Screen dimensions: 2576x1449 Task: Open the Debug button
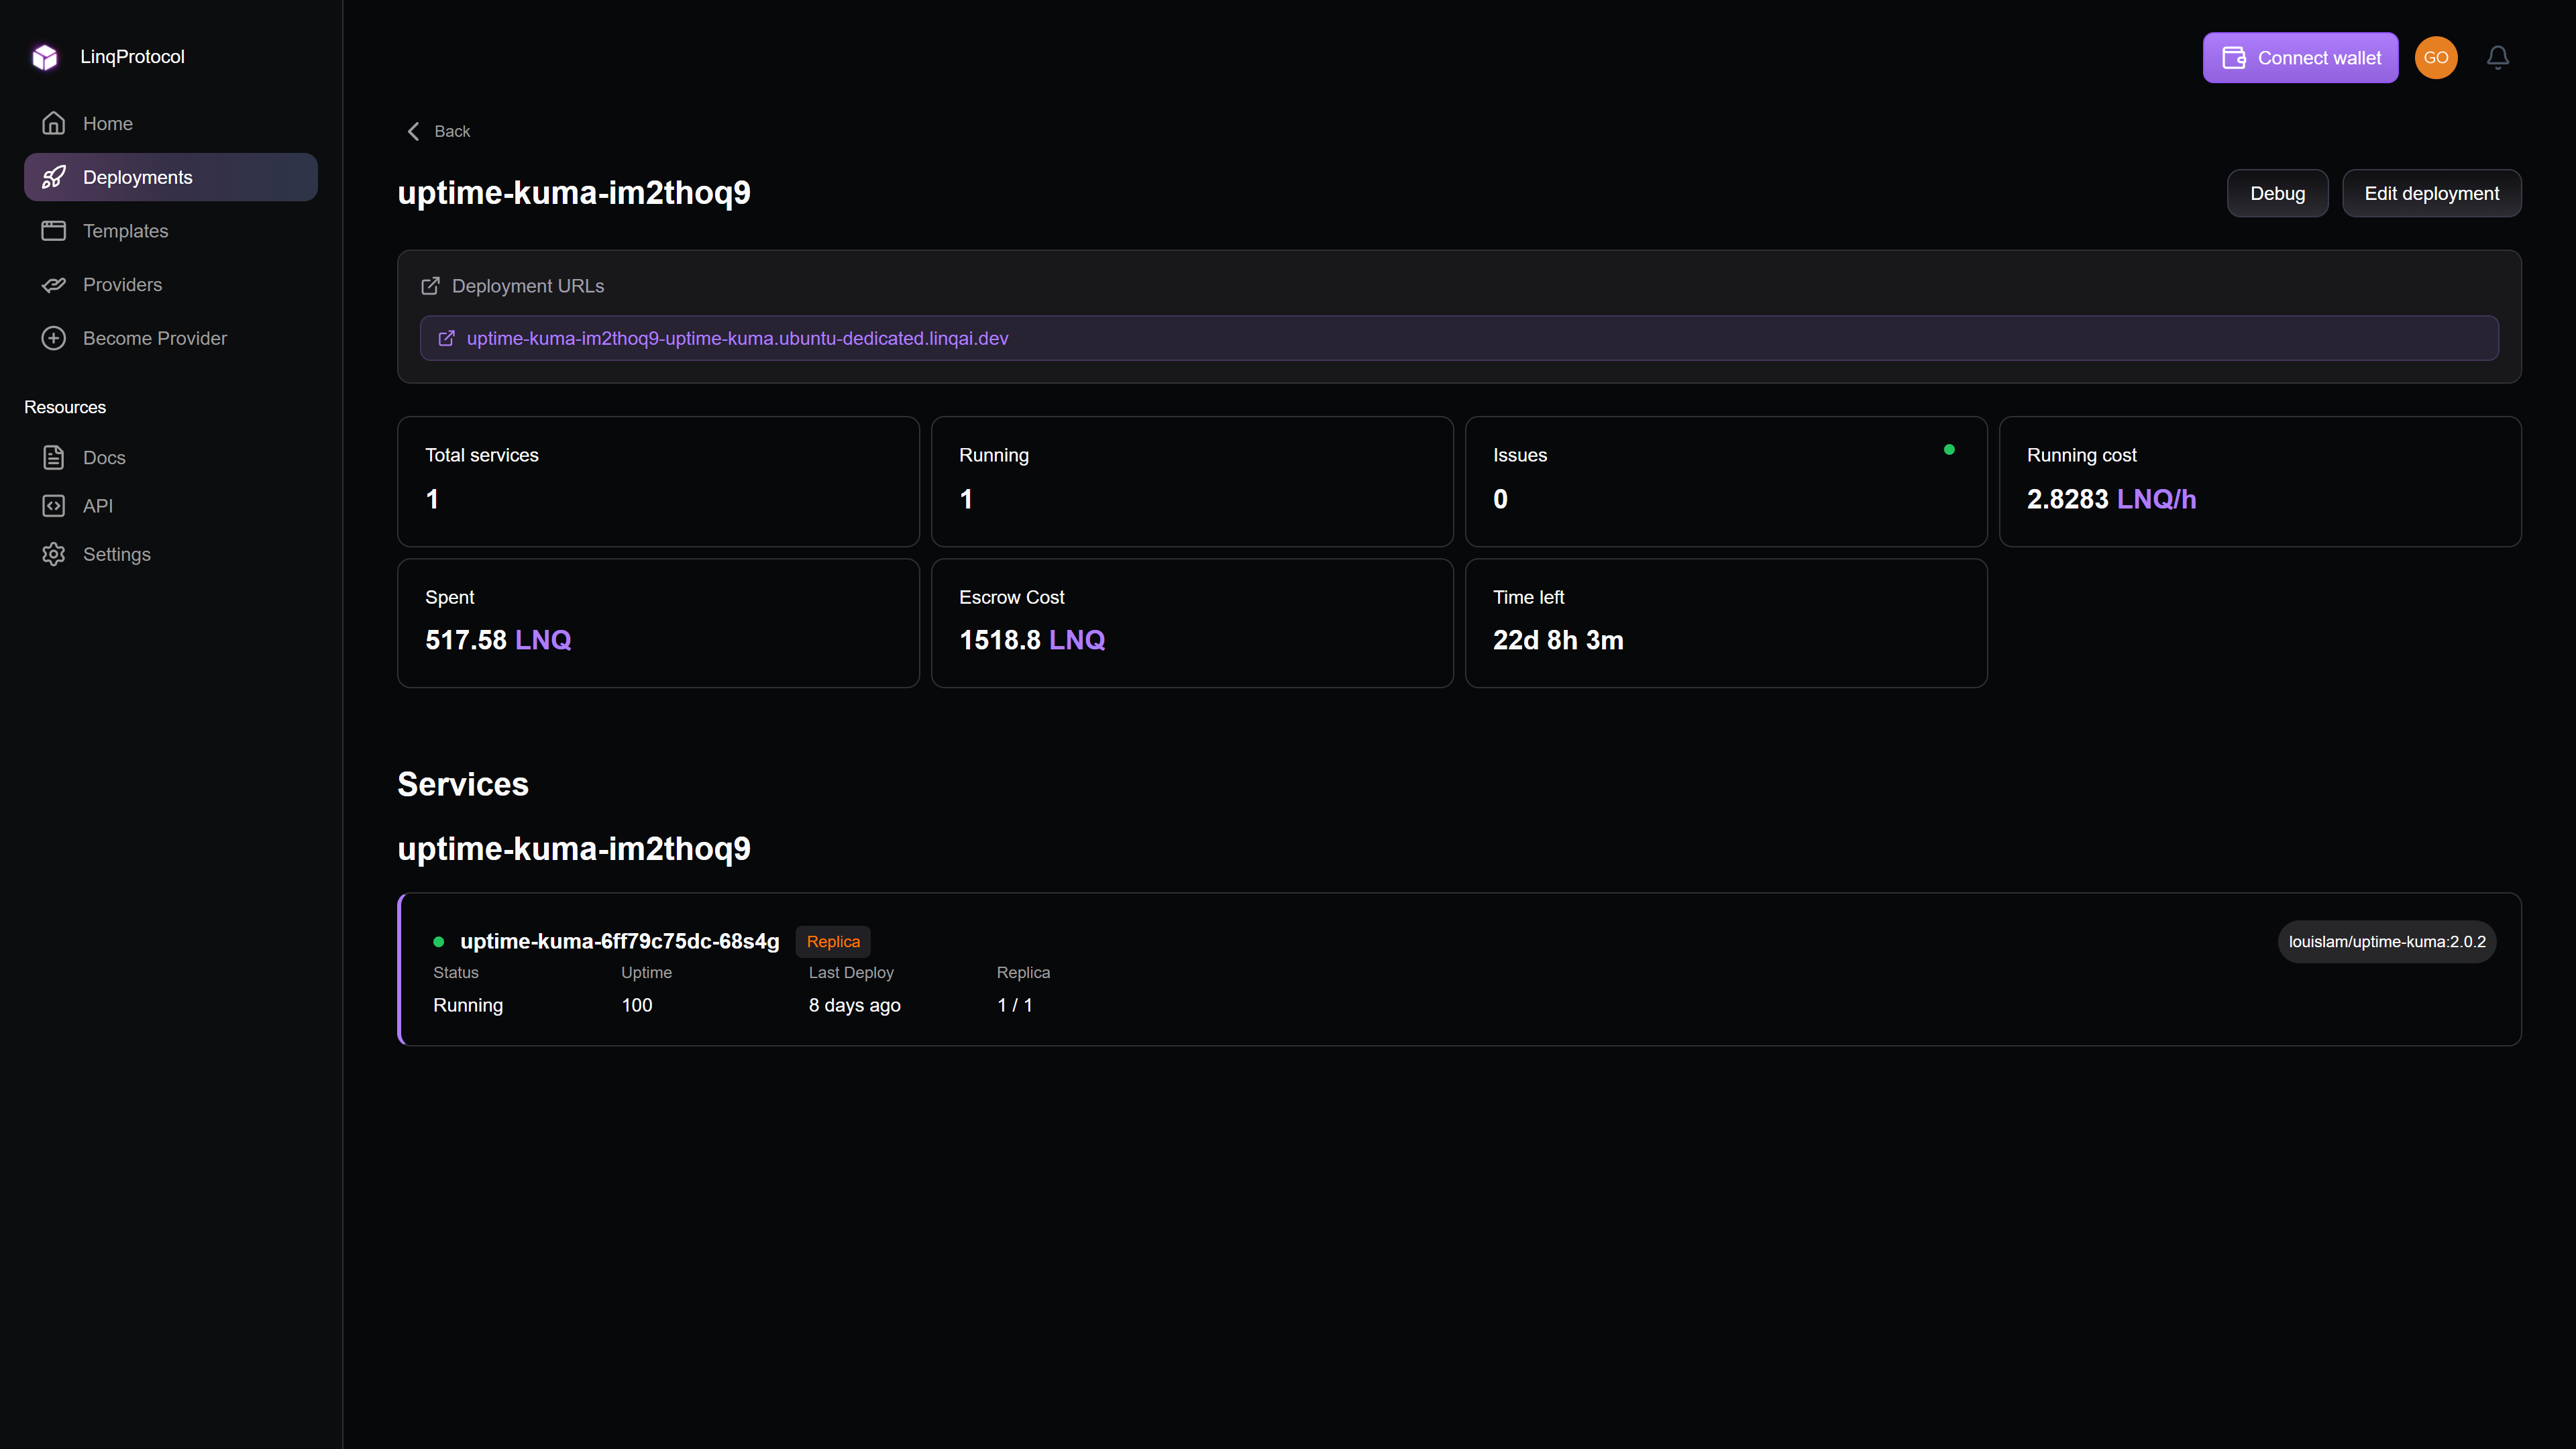[2278, 192]
